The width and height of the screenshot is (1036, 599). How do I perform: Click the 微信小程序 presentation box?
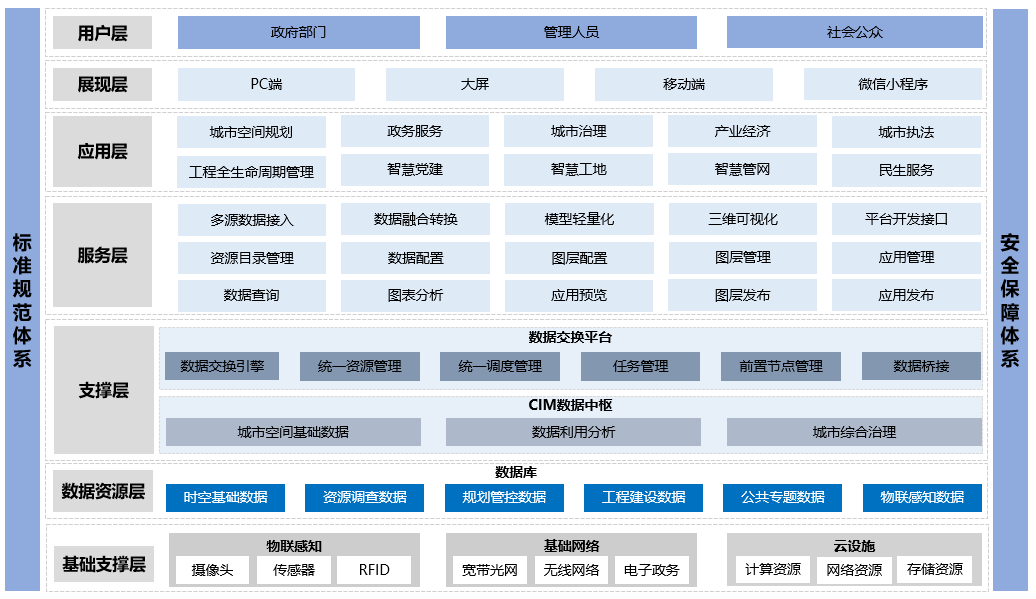[892, 84]
